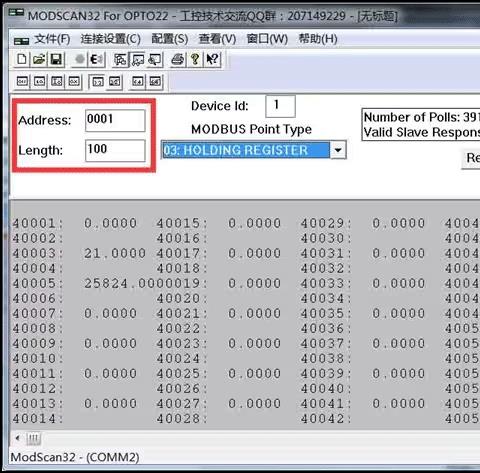Open the 配置(S) menu
The width and height of the screenshot is (480, 473).
[170, 39]
